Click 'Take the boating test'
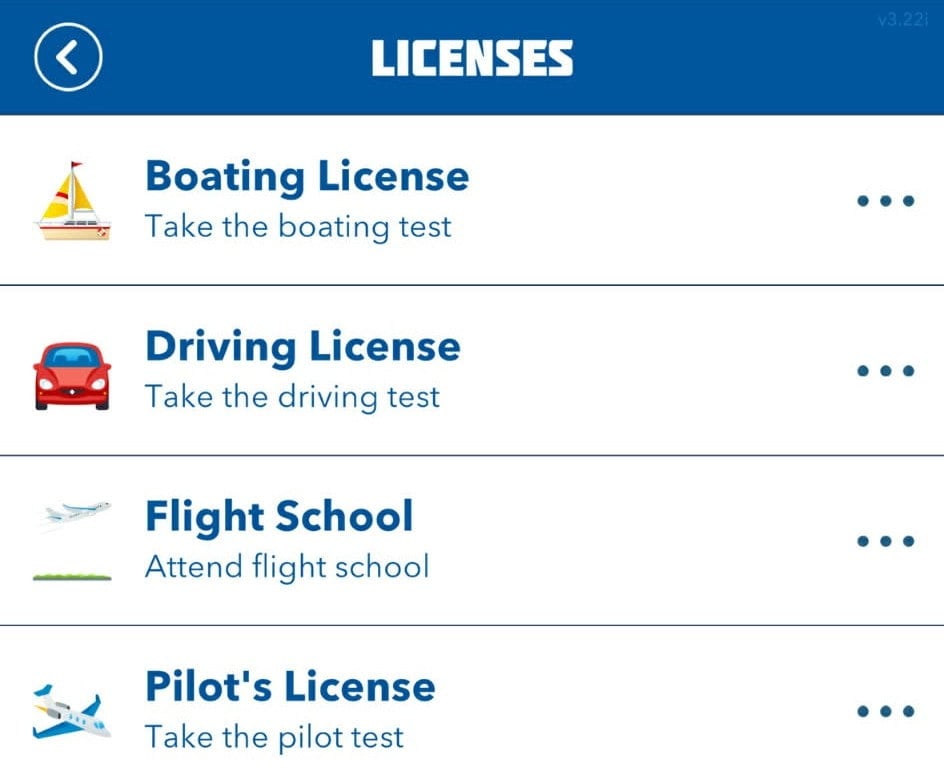 tap(298, 227)
